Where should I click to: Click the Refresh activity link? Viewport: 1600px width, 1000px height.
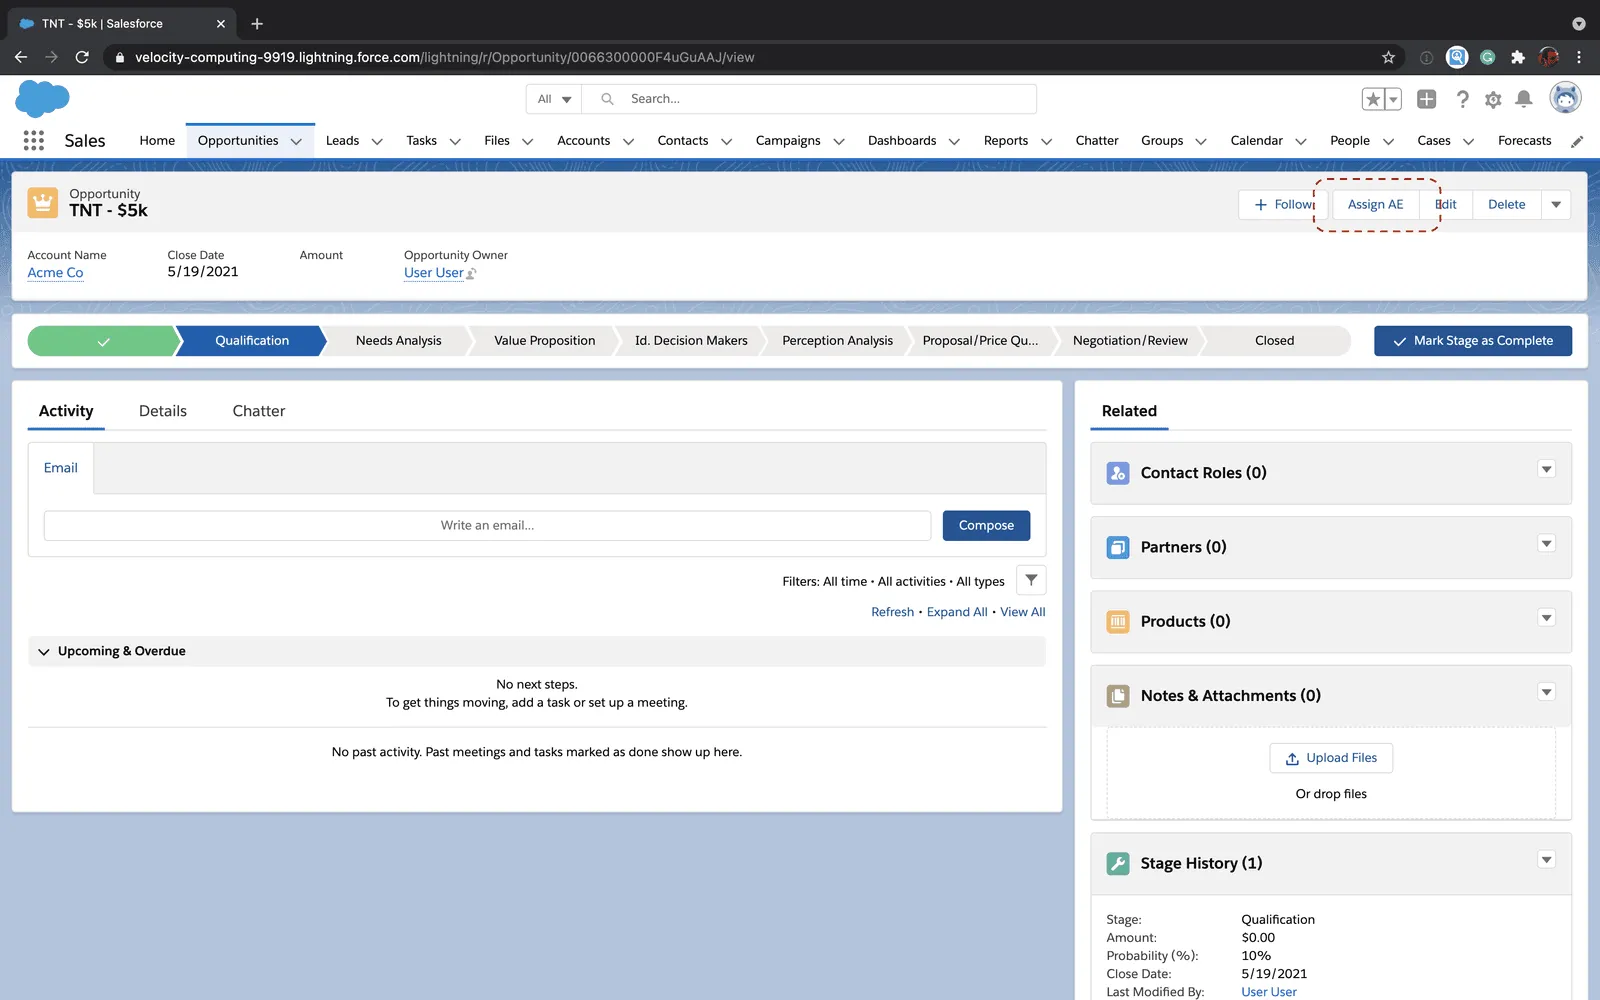click(892, 612)
